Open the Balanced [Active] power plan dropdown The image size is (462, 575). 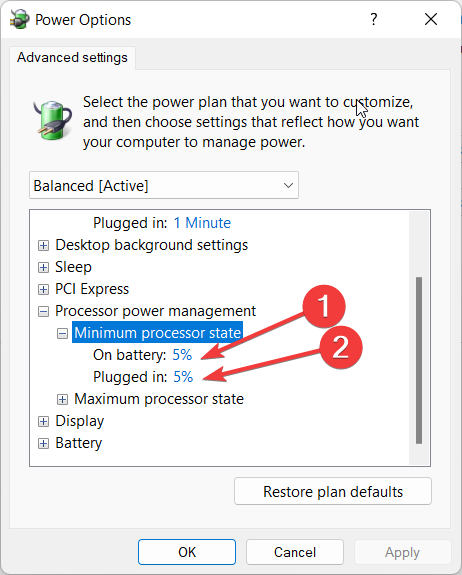click(x=164, y=185)
